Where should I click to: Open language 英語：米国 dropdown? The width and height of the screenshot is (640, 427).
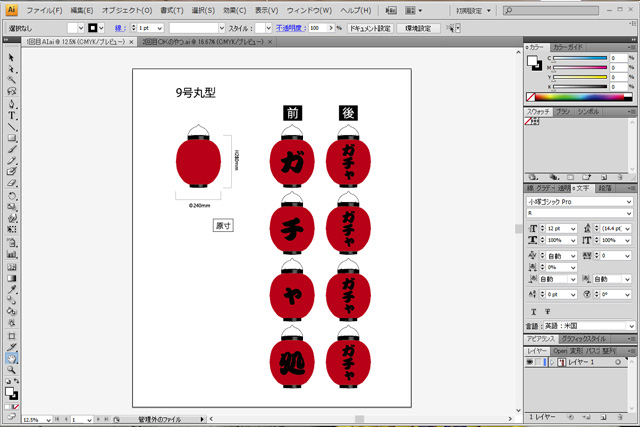pyautogui.click(x=631, y=326)
